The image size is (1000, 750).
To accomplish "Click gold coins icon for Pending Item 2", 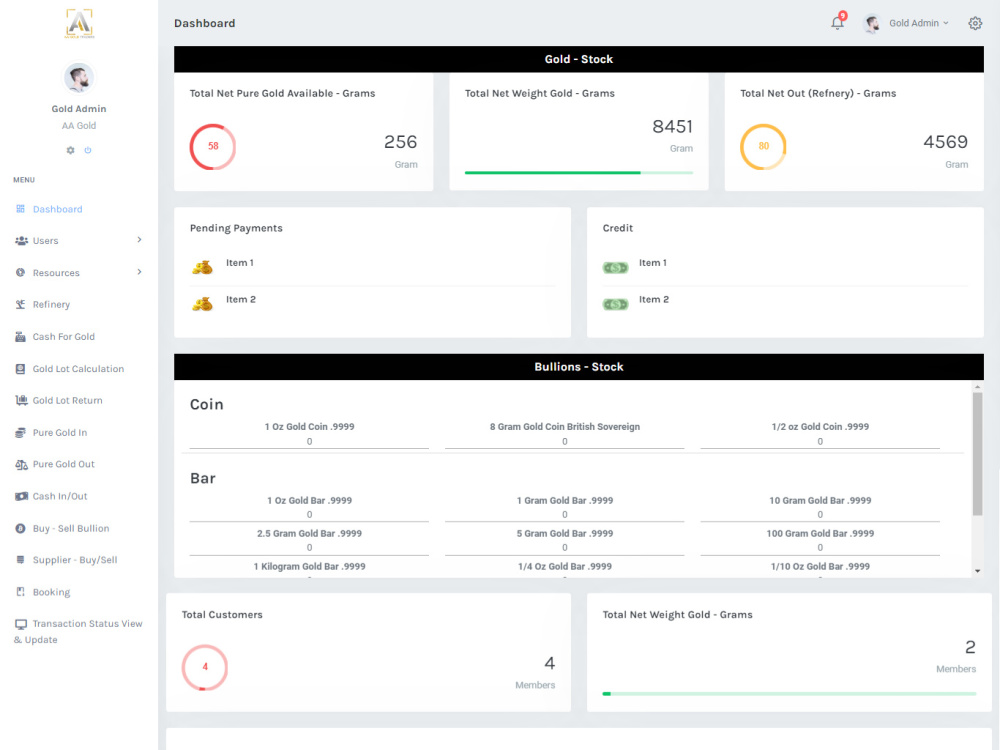I will [x=202, y=304].
